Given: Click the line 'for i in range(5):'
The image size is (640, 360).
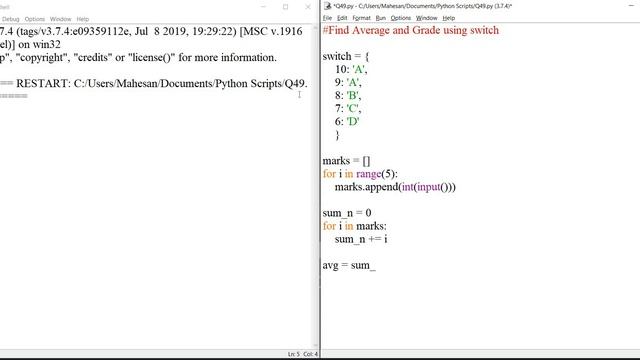Looking at the screenshot, I should [360, 174].
